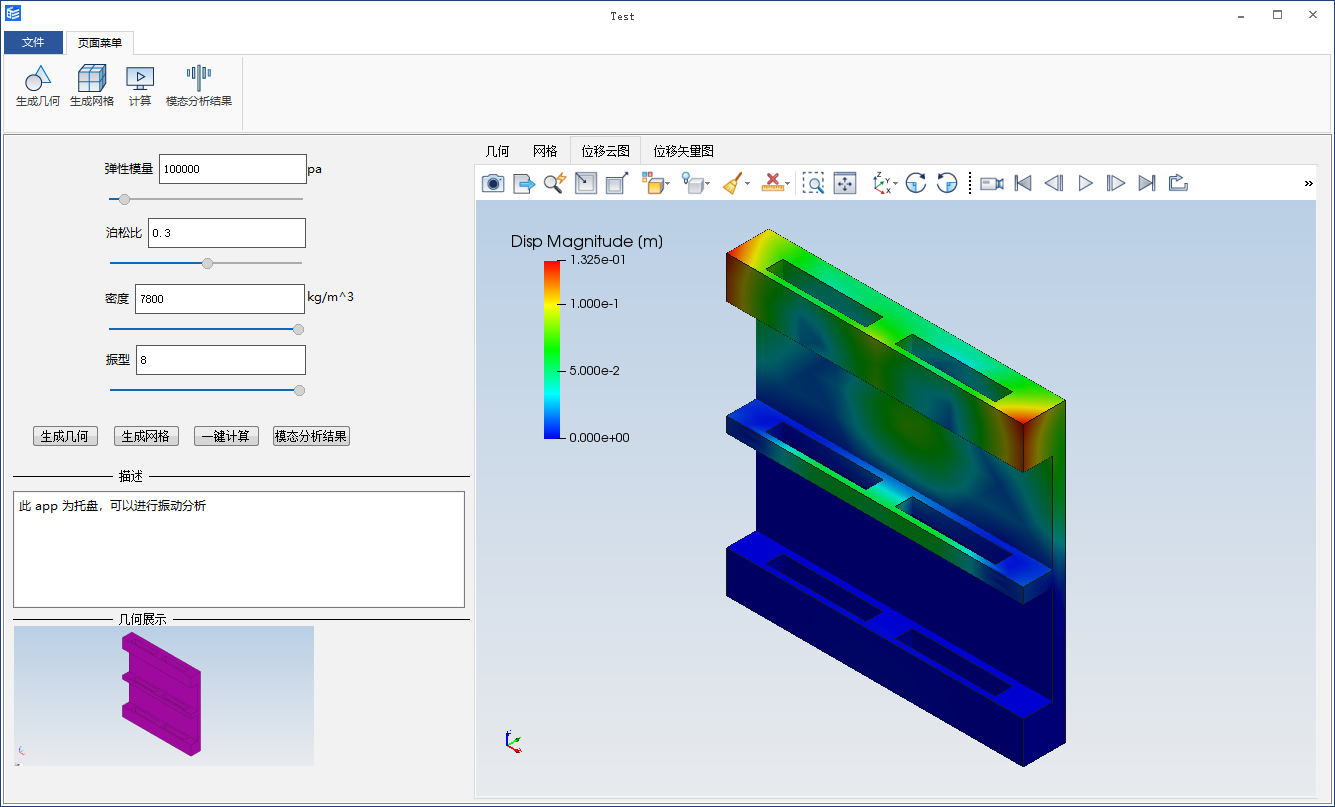Switch to the 位移云图 tab
The width and height of the screenshot is (1335, 807).
pyautogui.click(x=605, y=151)
